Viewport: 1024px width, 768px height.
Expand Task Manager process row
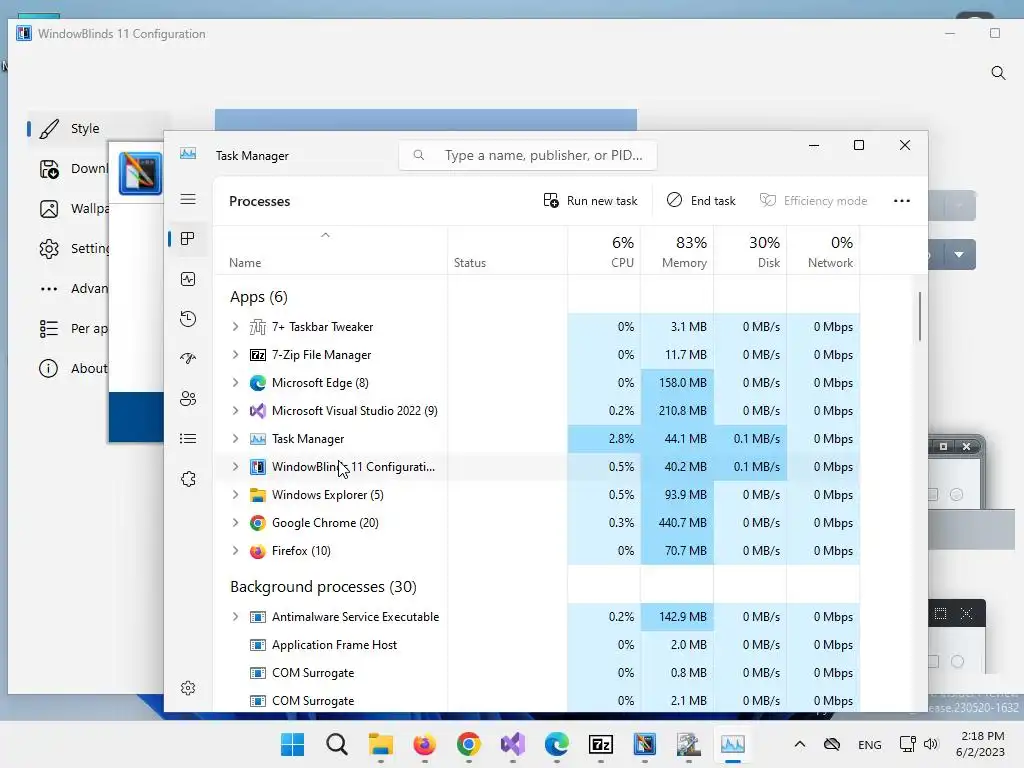(235, 439)
